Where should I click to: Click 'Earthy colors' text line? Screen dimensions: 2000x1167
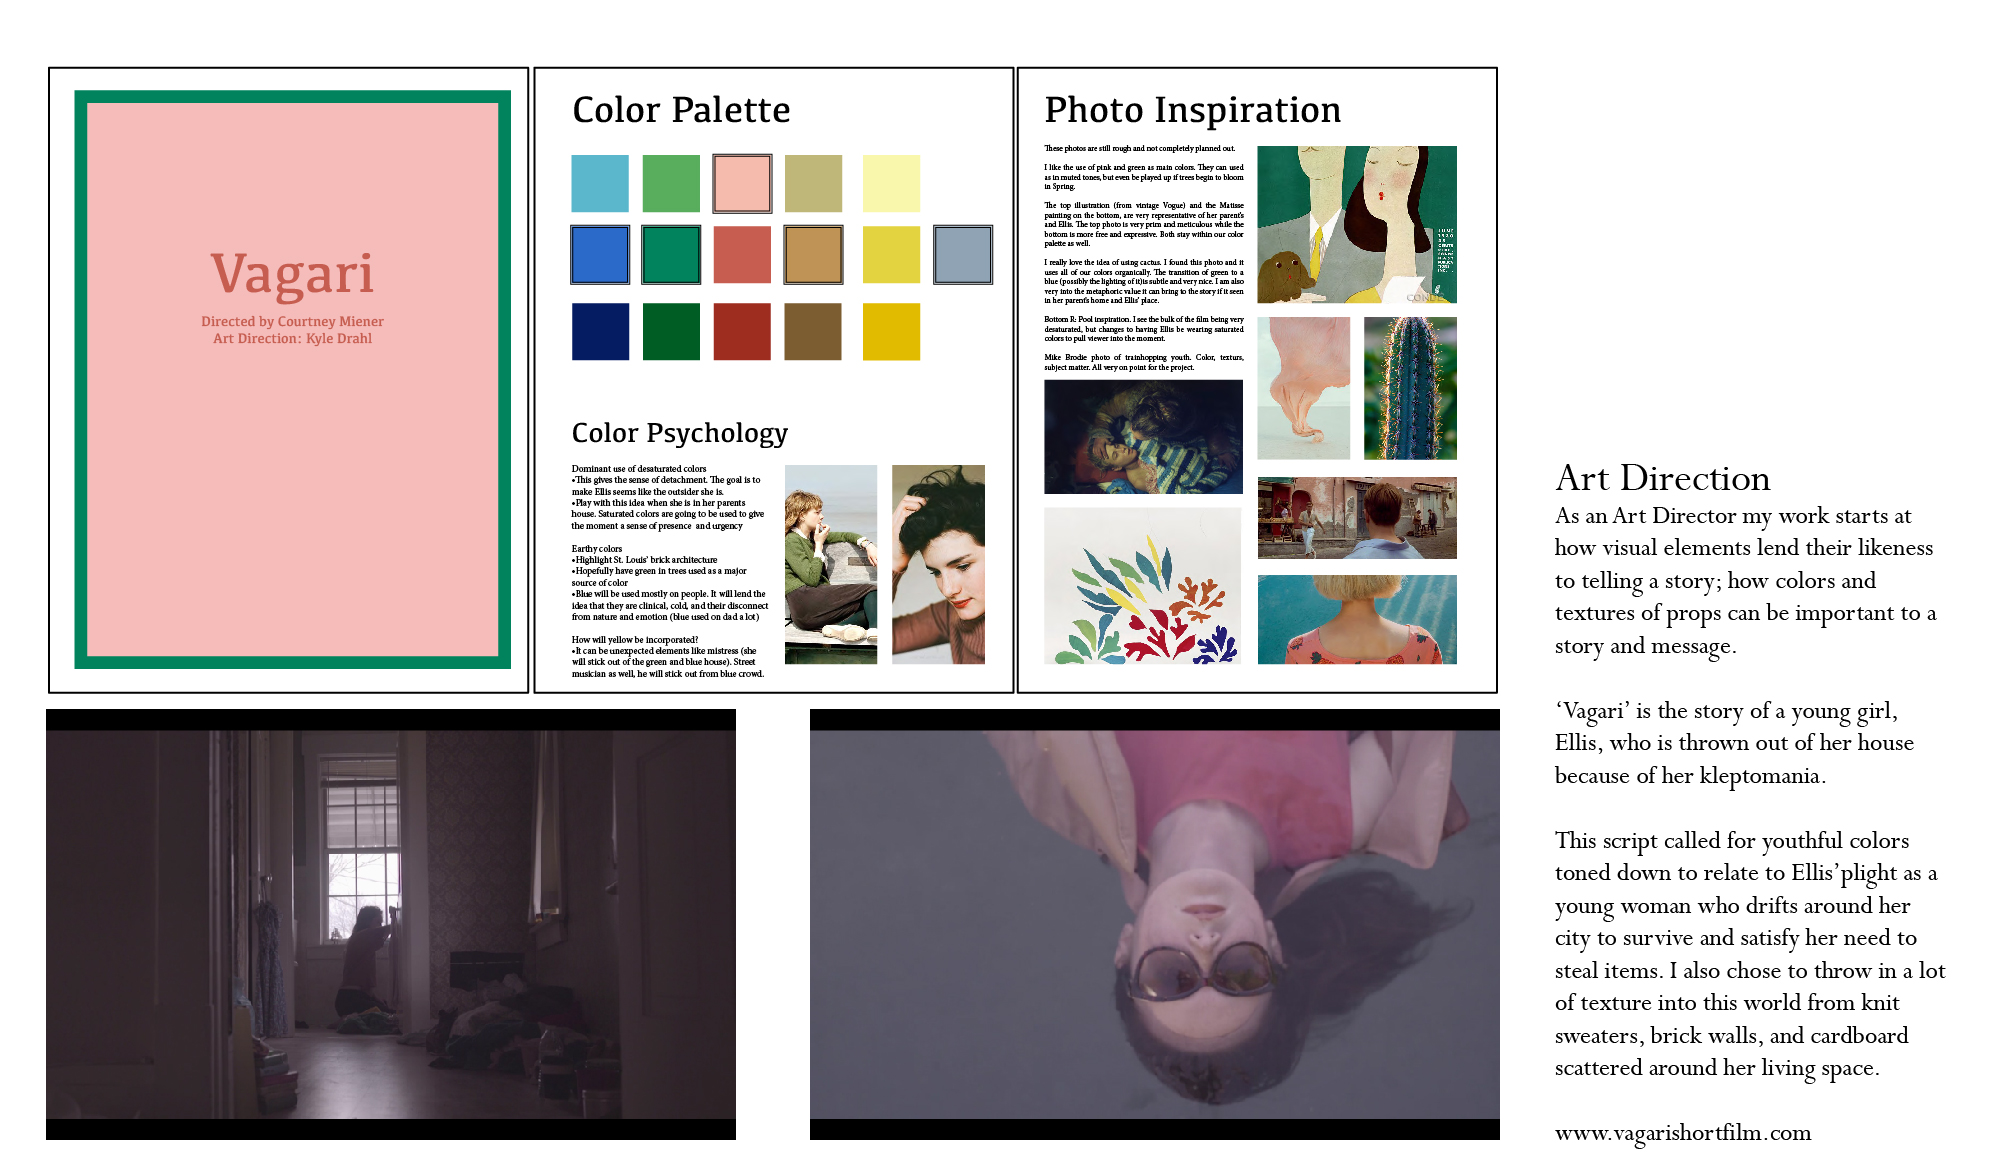coord(597,549)
